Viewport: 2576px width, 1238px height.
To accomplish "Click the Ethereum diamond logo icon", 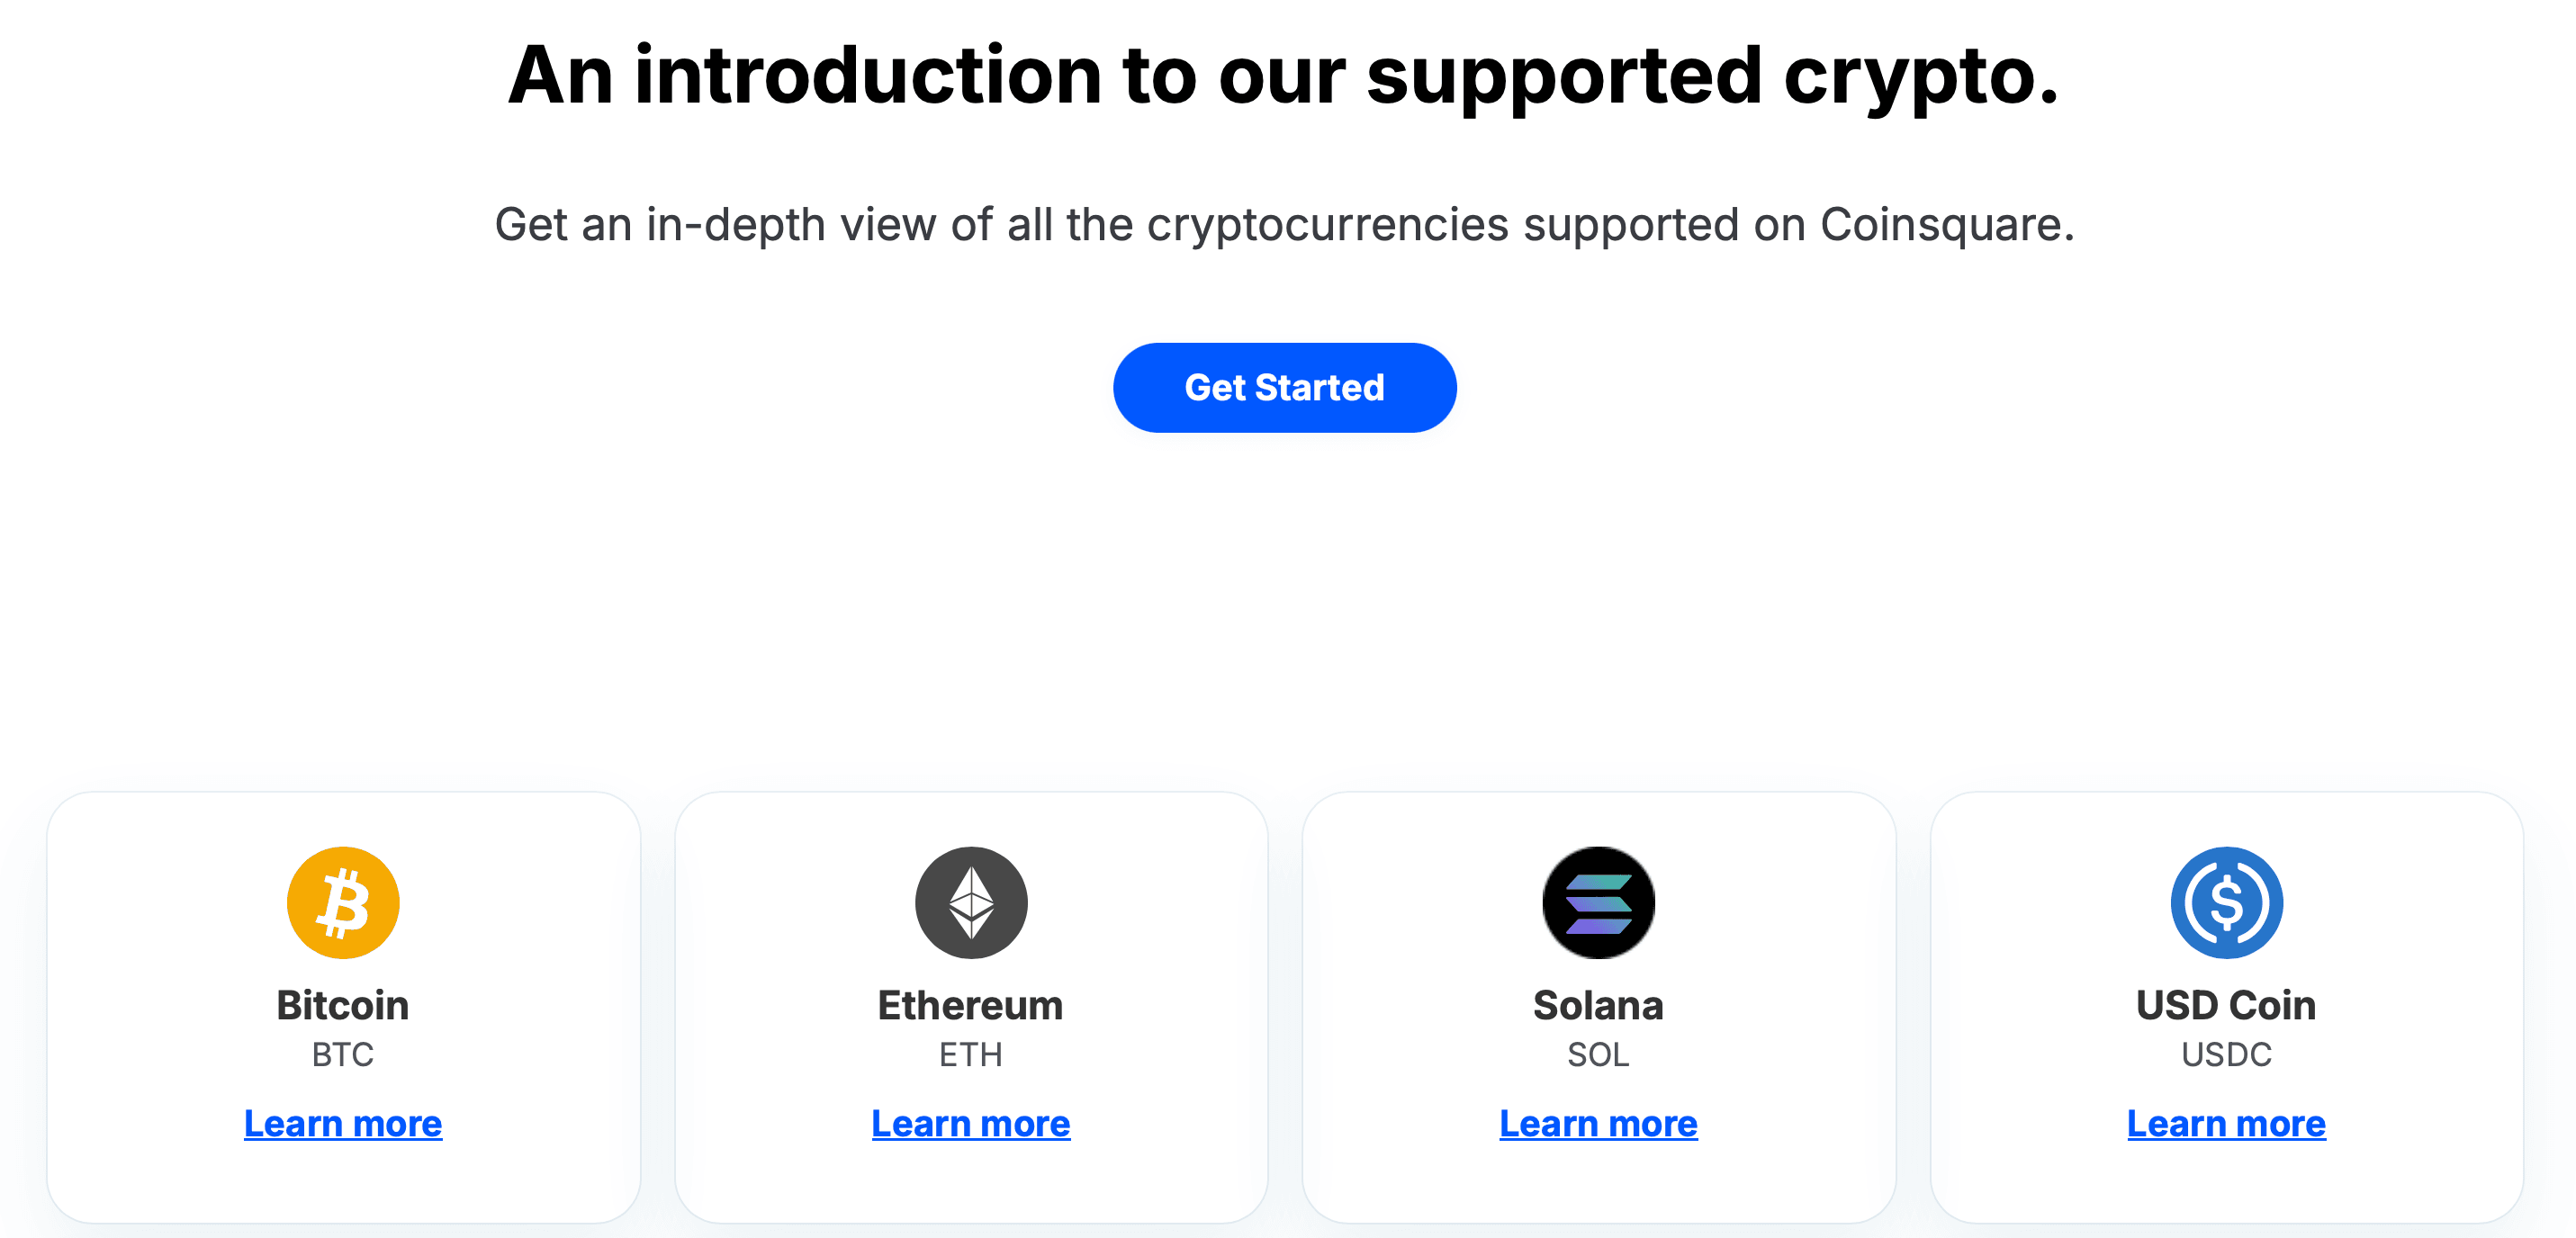I will 970,902.
